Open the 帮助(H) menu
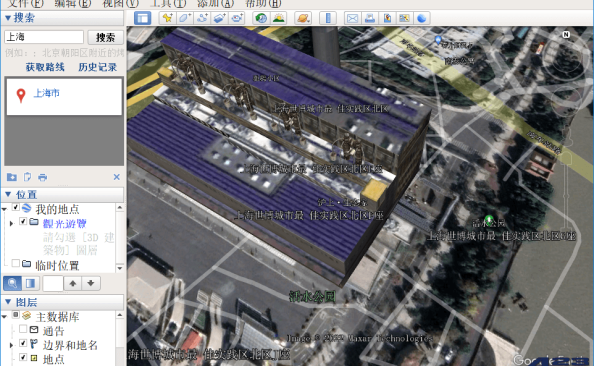 (x=263, y=4)
